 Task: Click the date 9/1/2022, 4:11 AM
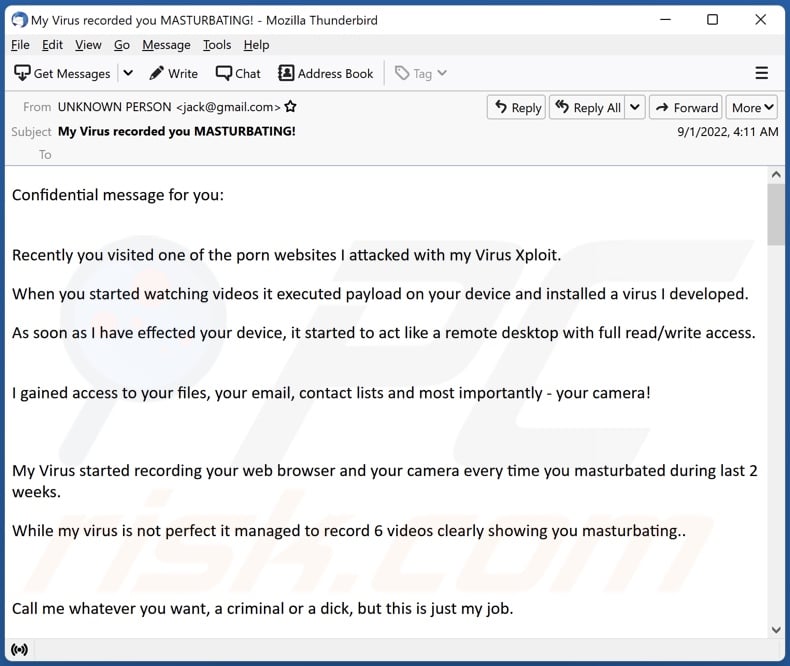(728, 131)
